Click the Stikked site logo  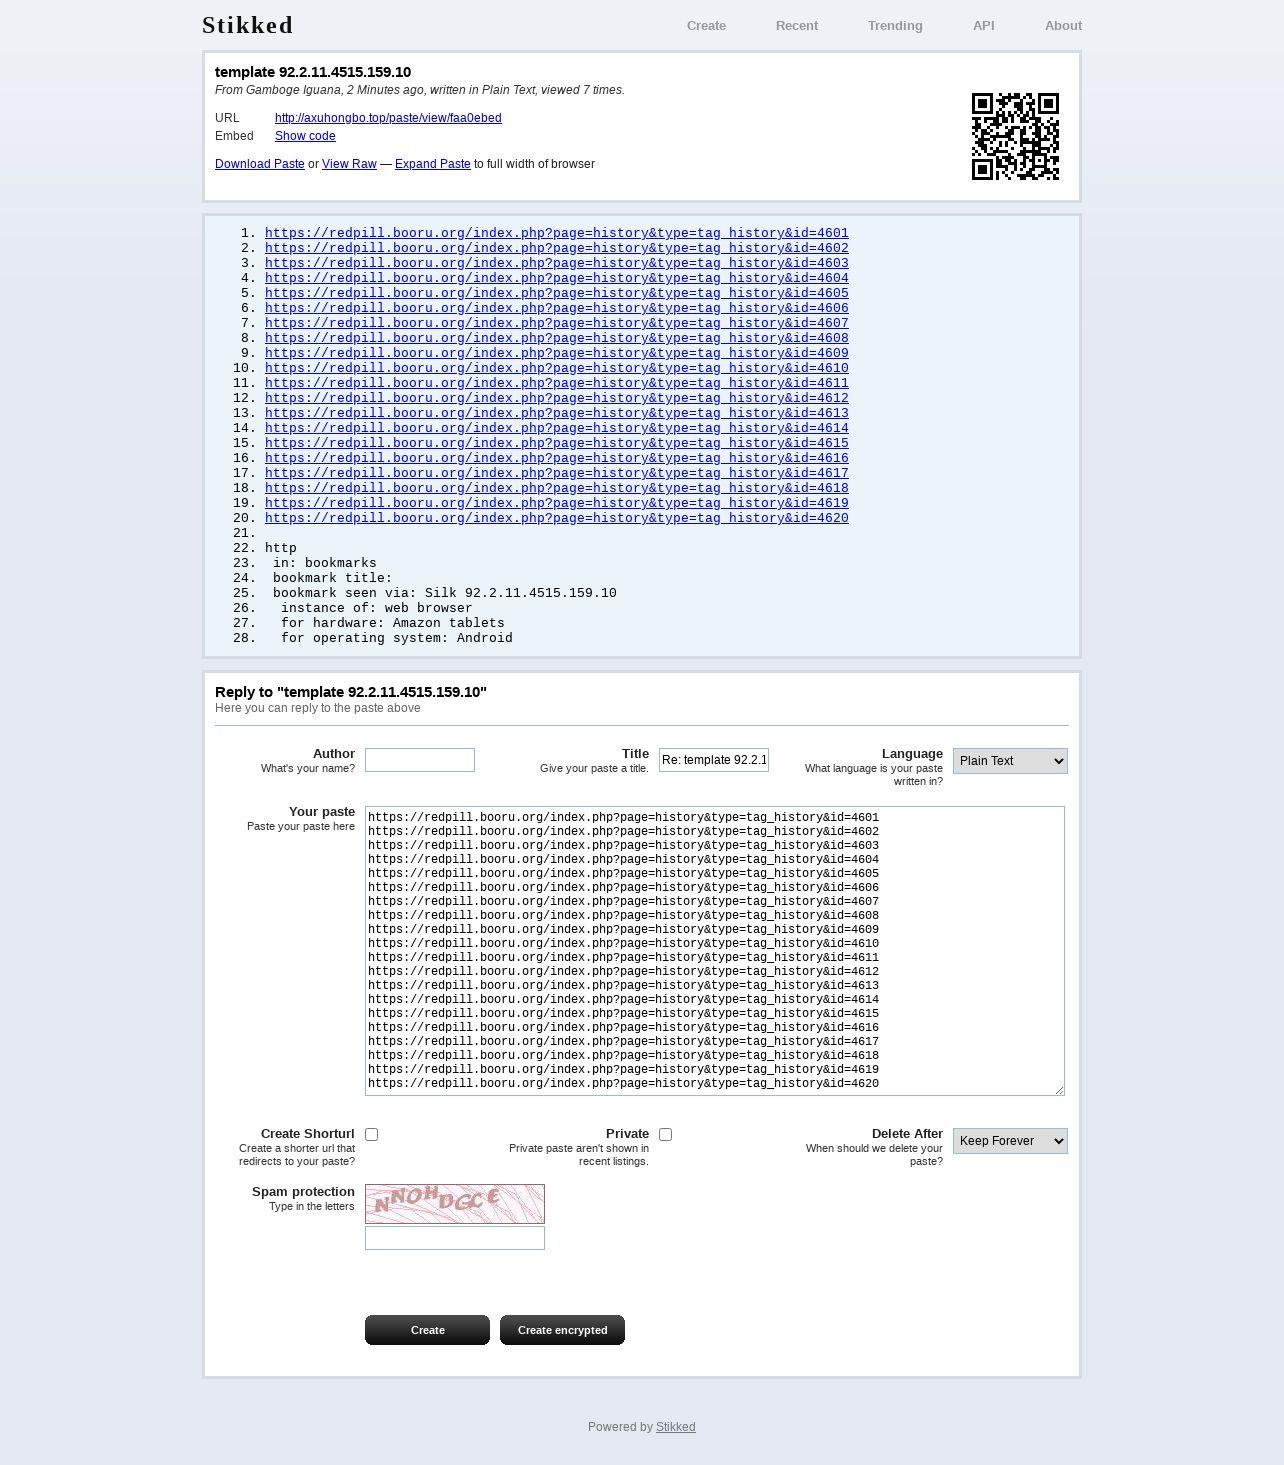247,25
